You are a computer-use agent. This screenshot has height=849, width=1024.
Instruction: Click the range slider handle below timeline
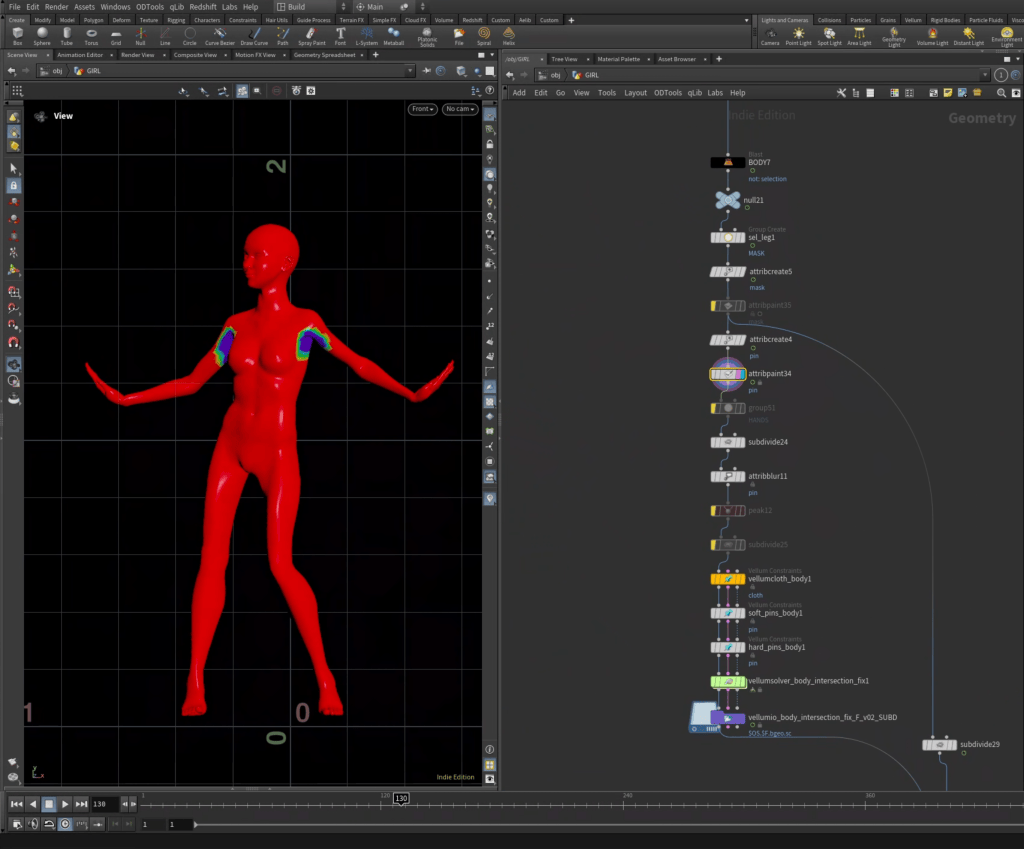(195, 824)
